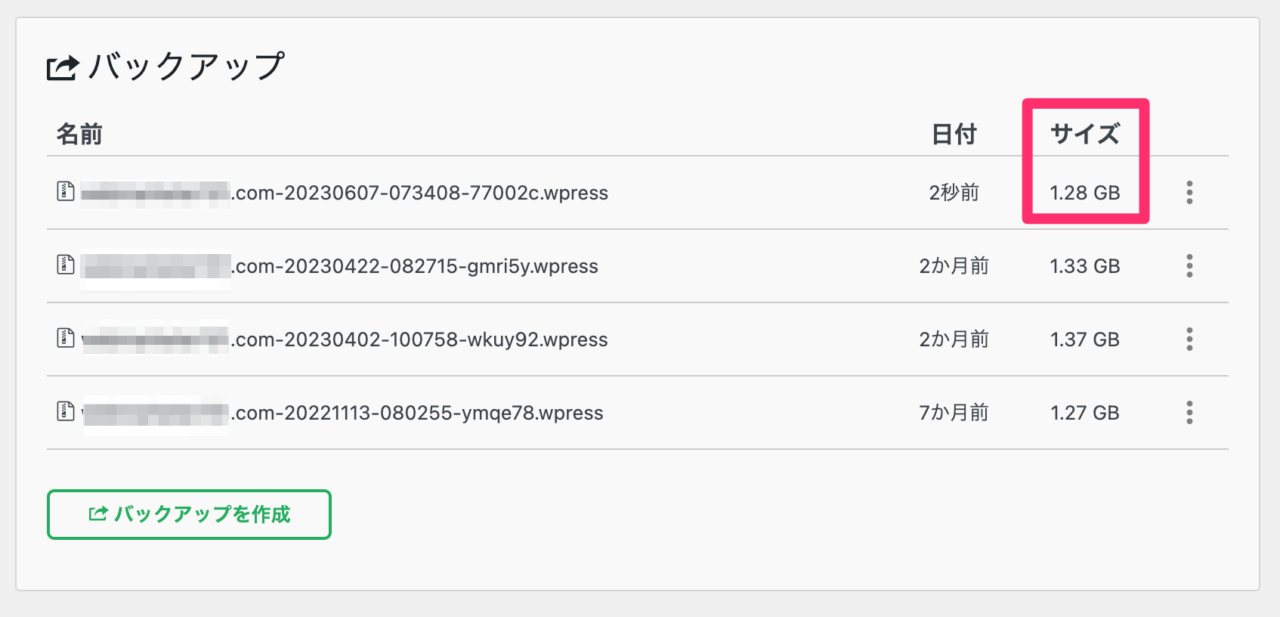
Task: Select backup file name ending ymqe78.wpress
Action: pyautogui.click(x=342, y=412)
